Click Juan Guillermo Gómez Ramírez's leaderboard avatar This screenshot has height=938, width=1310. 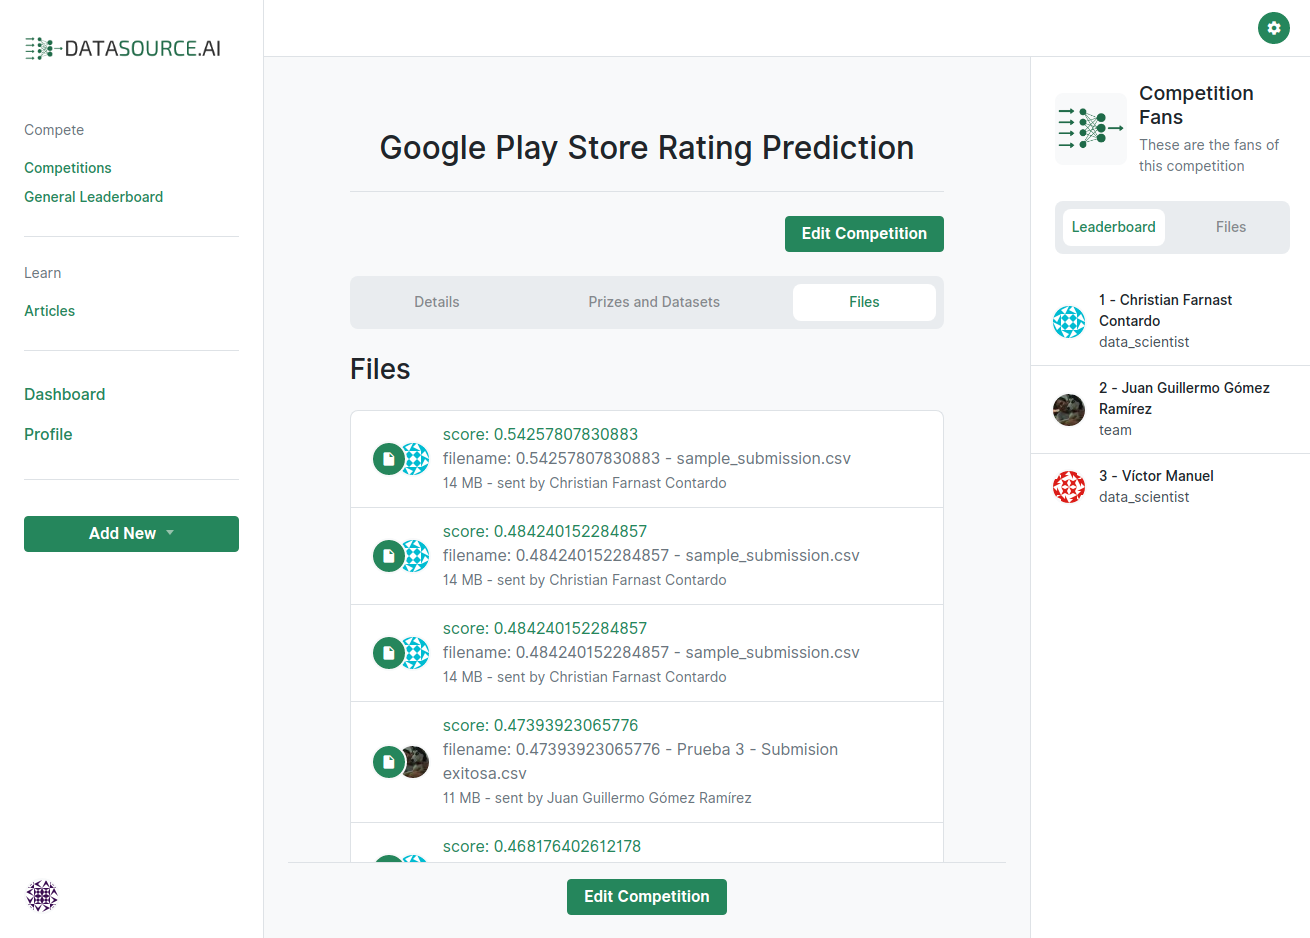click(1069, 410)
